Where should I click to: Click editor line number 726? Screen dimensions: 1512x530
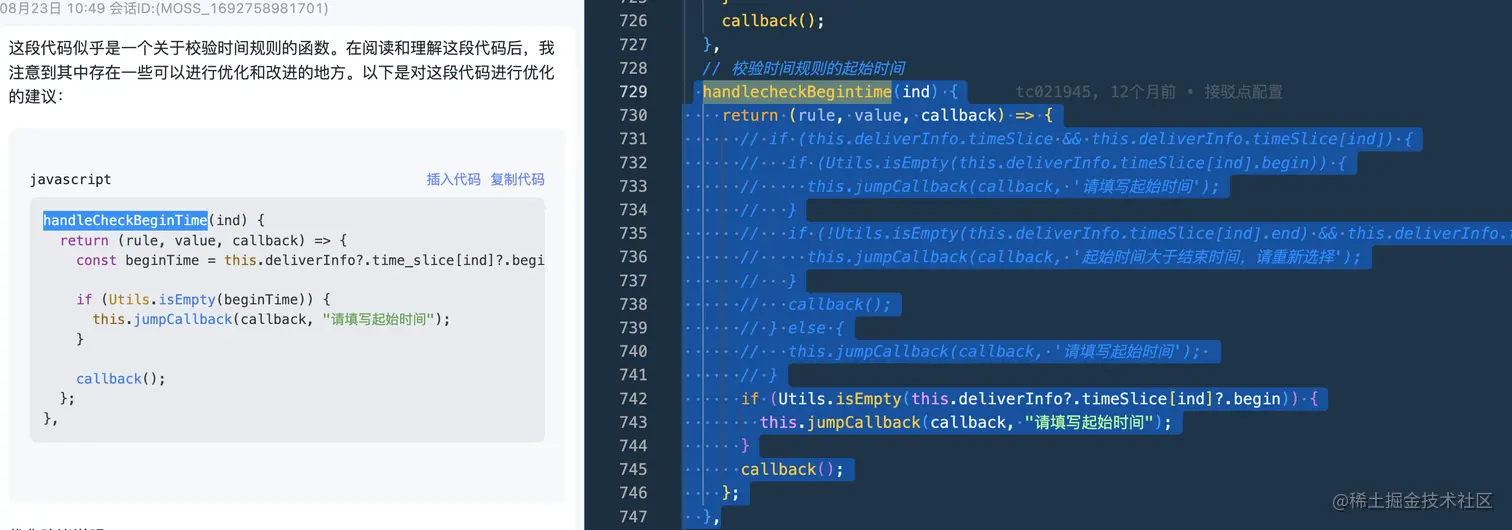point(634,21)
